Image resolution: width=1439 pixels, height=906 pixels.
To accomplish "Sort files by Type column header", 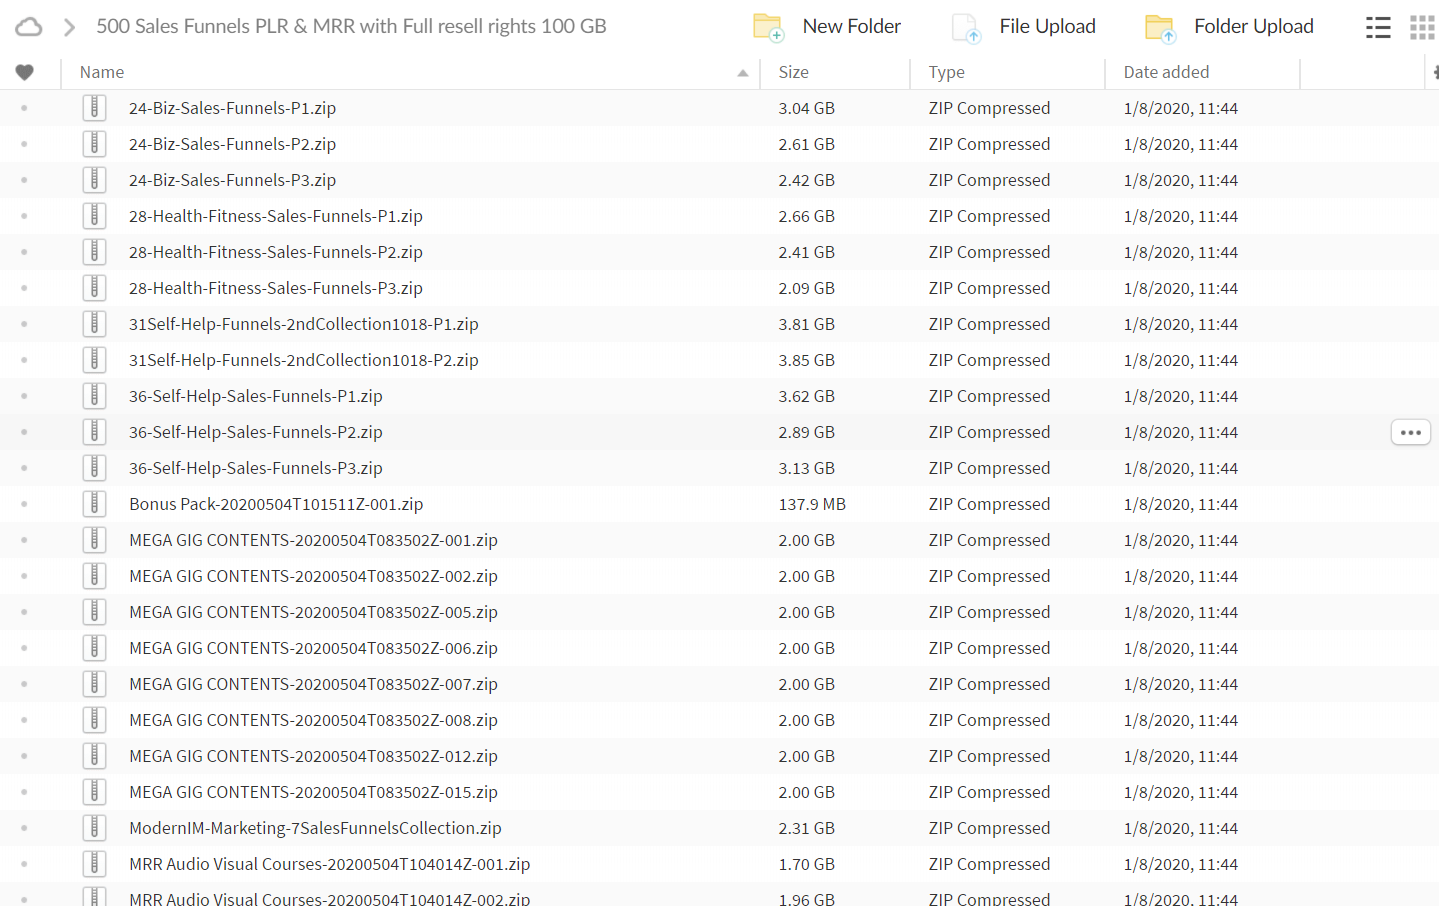I will (x=946, y=72).
